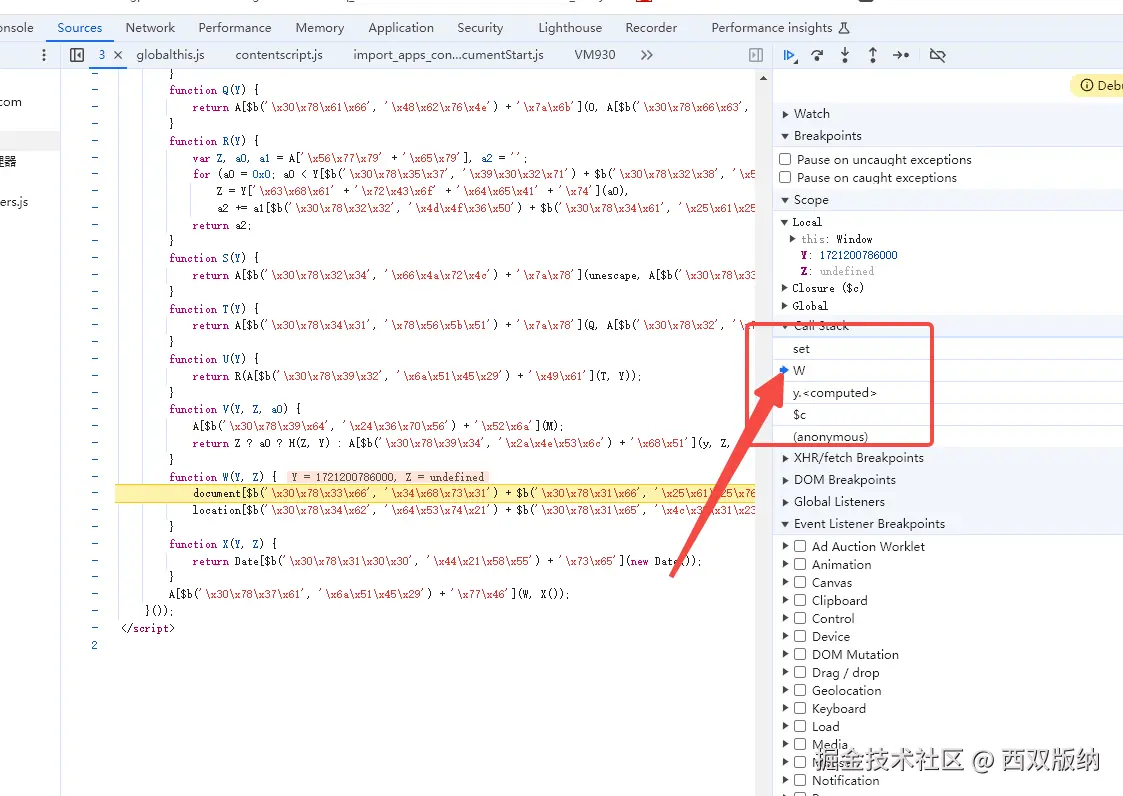Open Performance insights flask icon
The image size is (1123, 796).
(x=844, y=28)
